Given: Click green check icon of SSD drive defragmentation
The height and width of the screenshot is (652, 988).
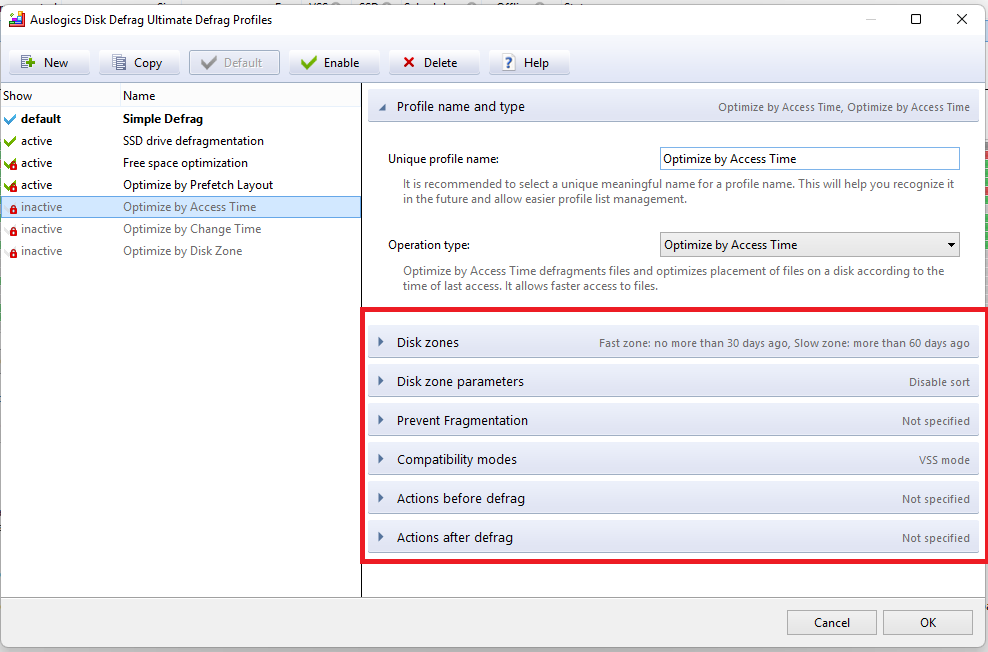Looking at the screenshot, I should click(10, 141).
